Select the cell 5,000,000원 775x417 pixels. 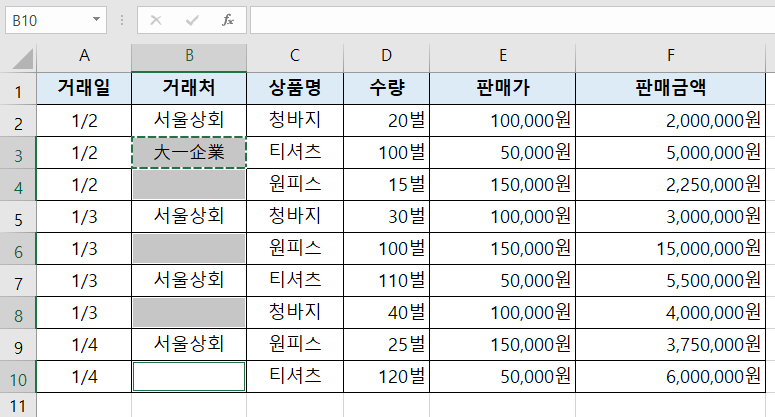click(671, 153)
